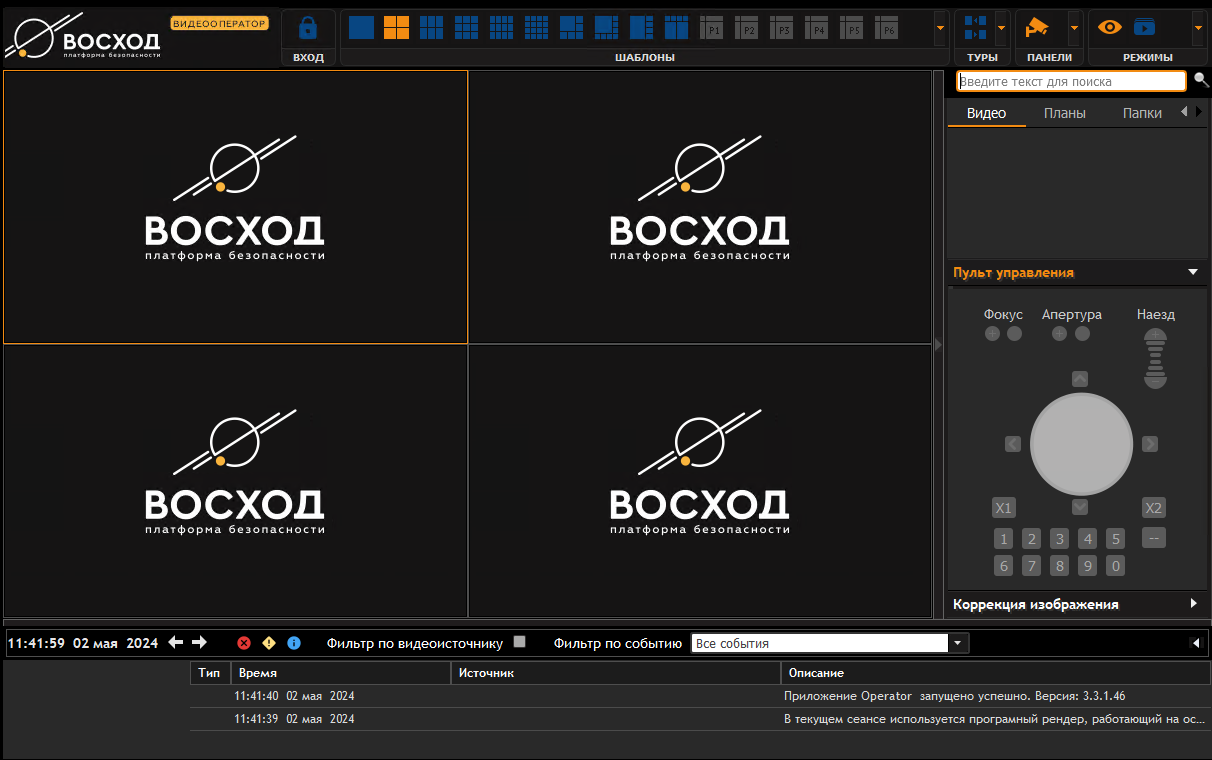Image resolution: width=1212 pixels, height=760 pixels.
Task: Click the lock icon above ВХОД
Action: 308,28
